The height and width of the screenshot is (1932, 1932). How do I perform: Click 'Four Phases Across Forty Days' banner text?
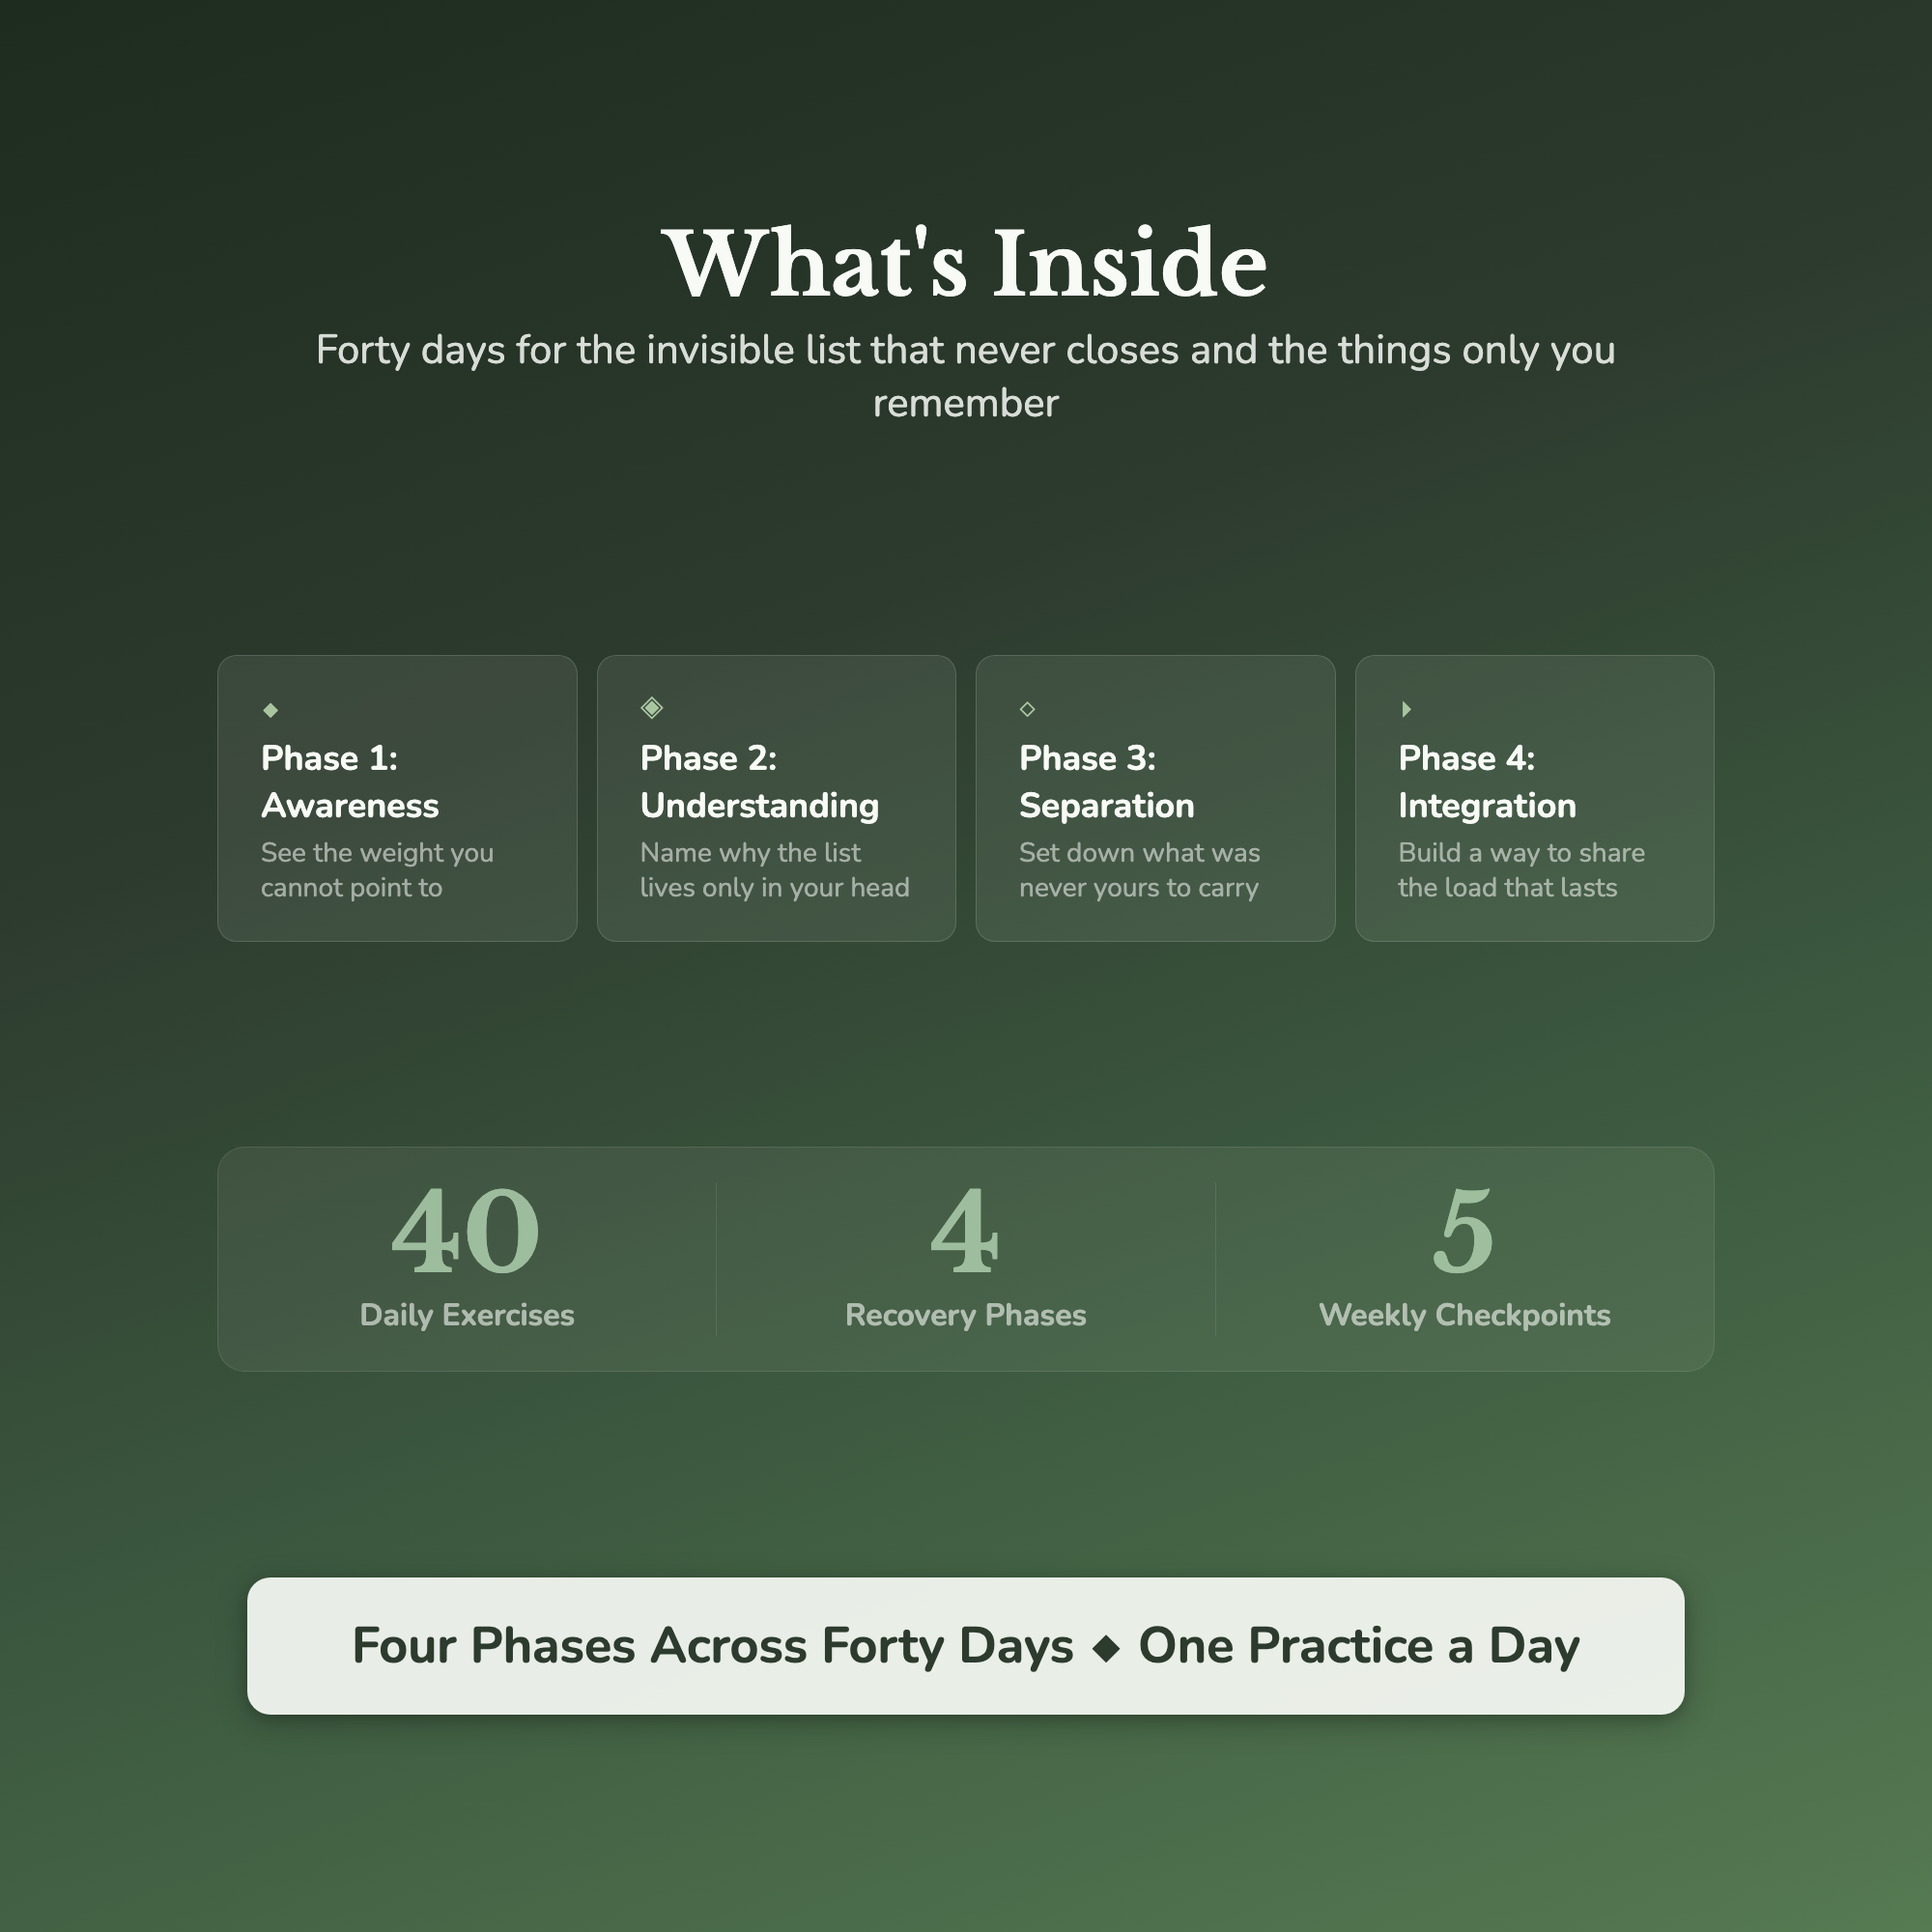coord(712,1646)
